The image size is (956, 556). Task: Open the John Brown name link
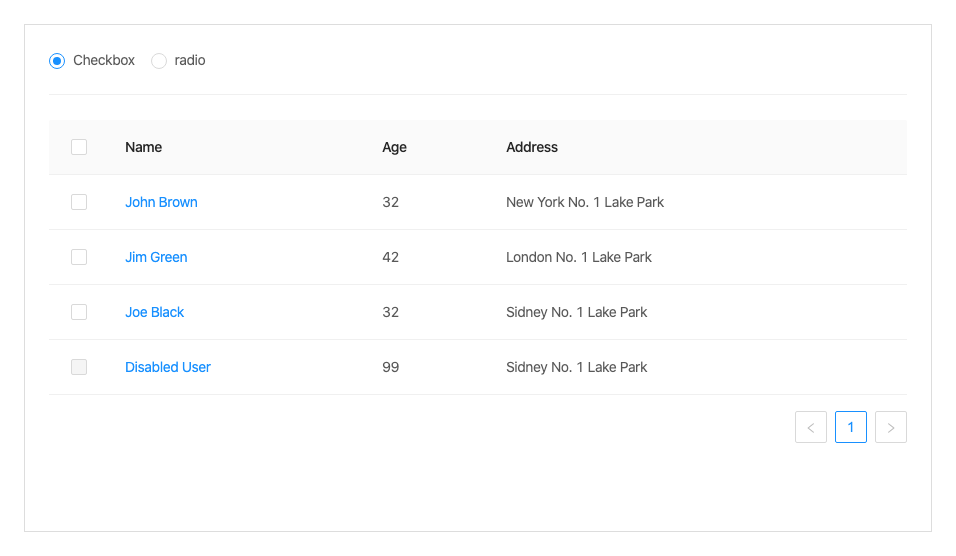161,202
